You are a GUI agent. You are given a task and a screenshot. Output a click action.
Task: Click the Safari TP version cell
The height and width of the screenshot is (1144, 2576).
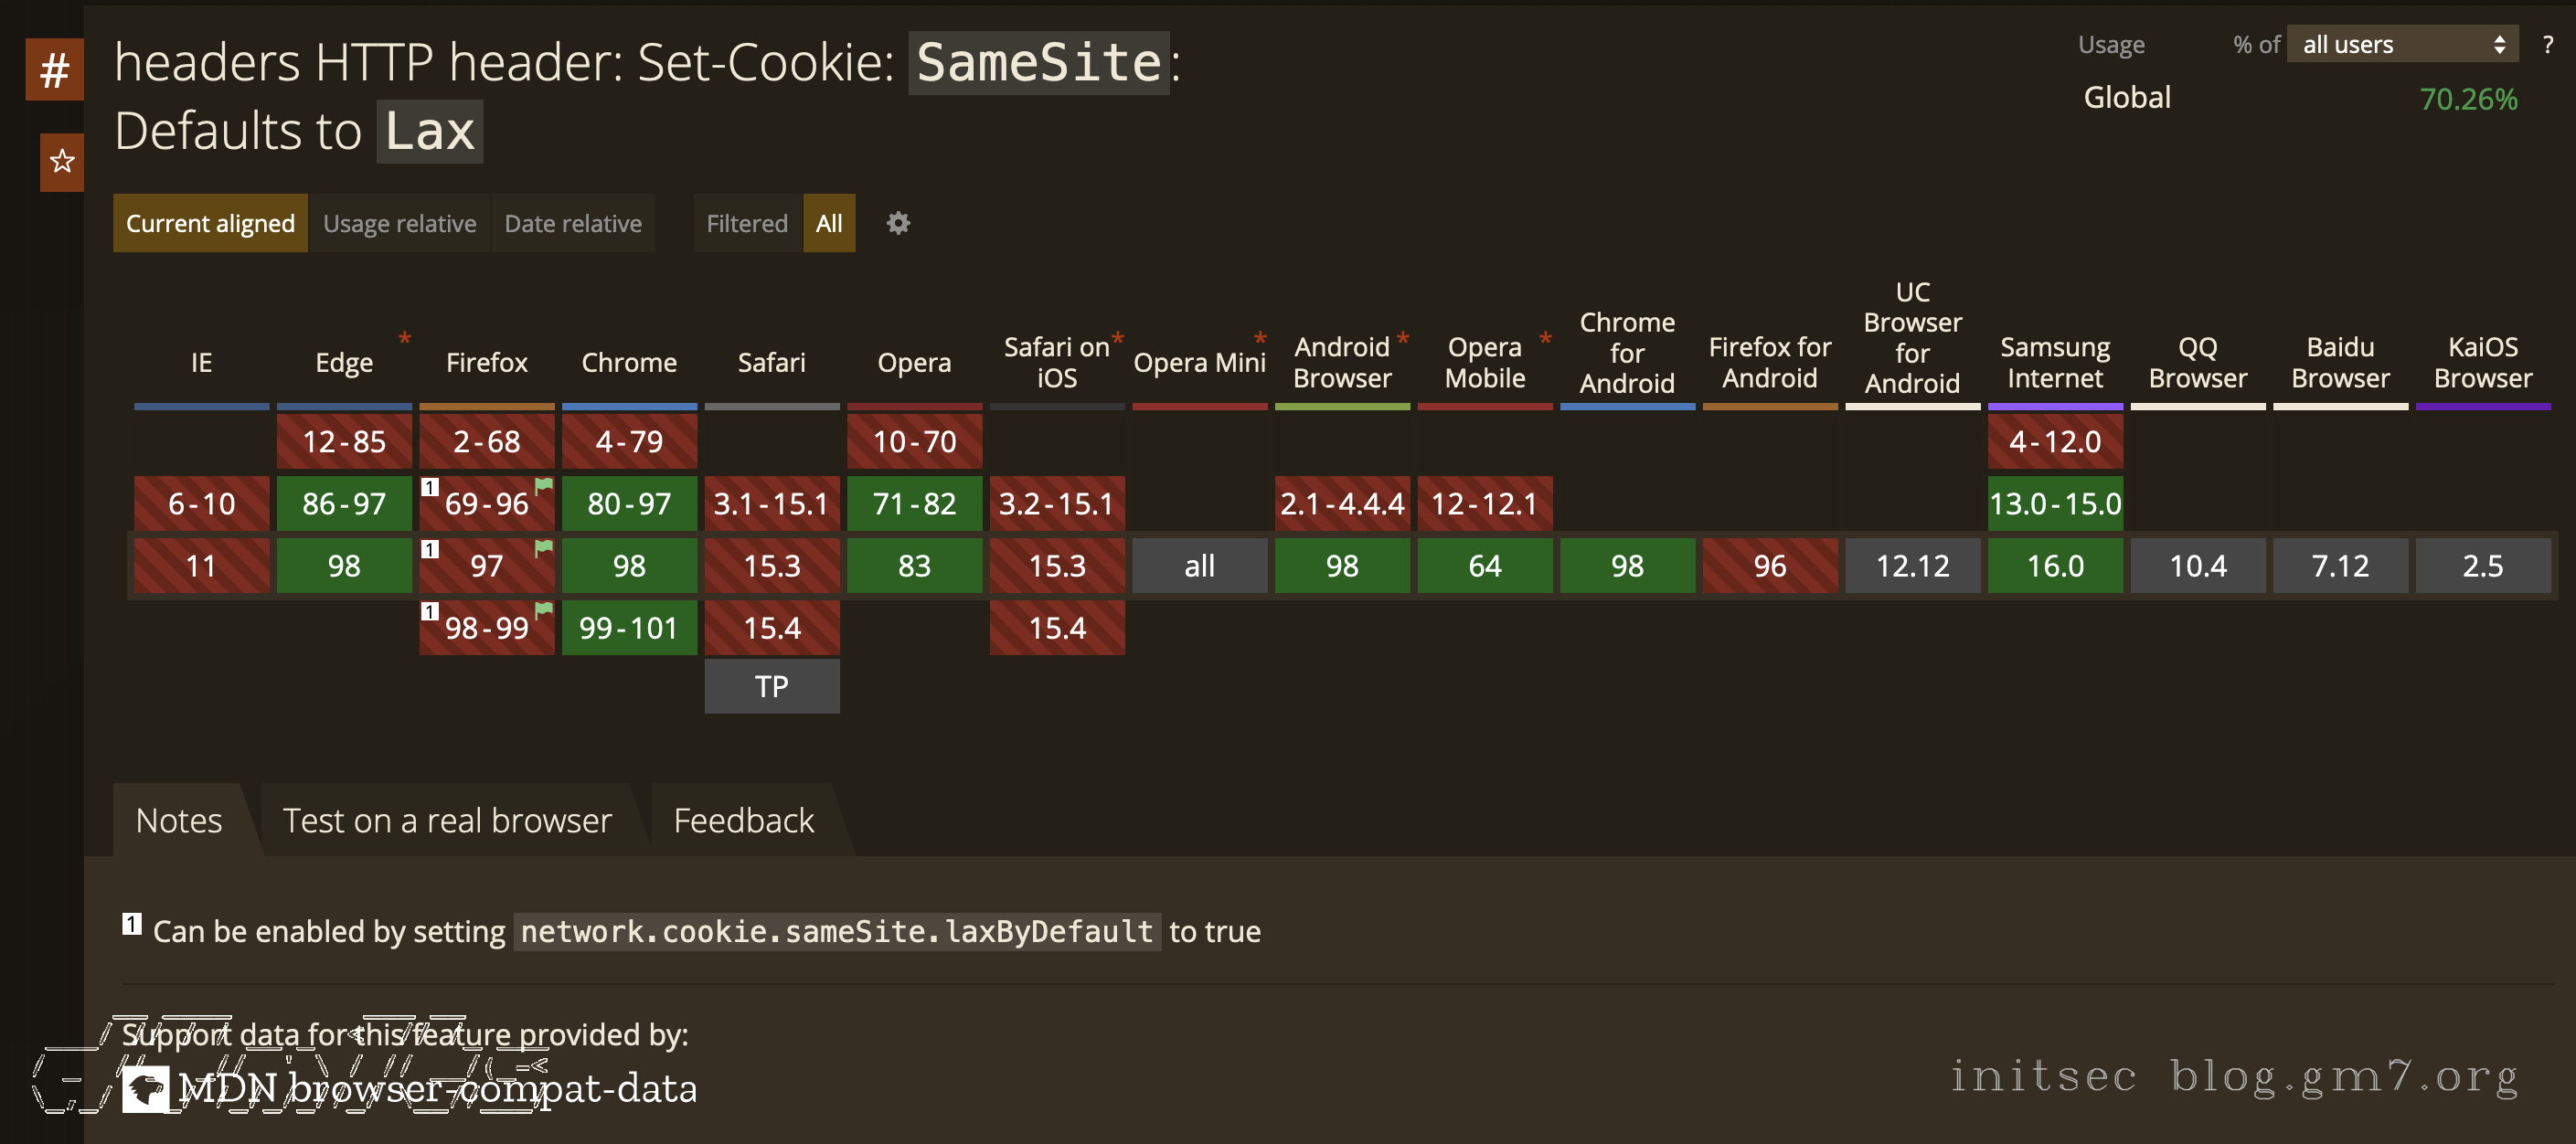coord(771,686)
